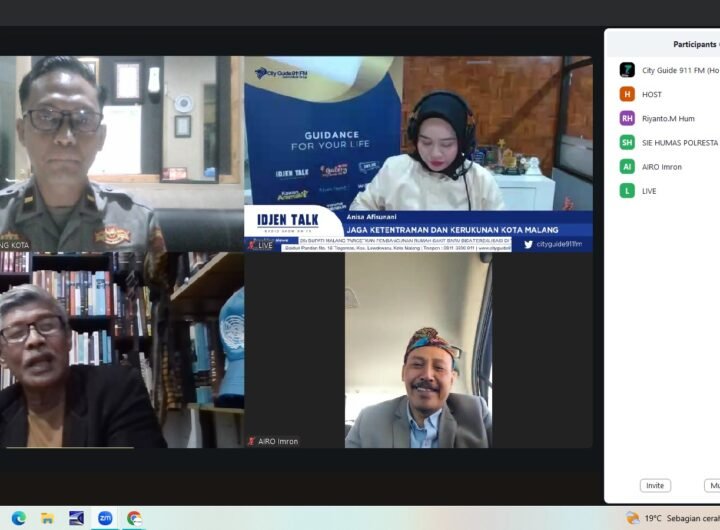Click the Mute button at panel bottom

tap(712, 485)
